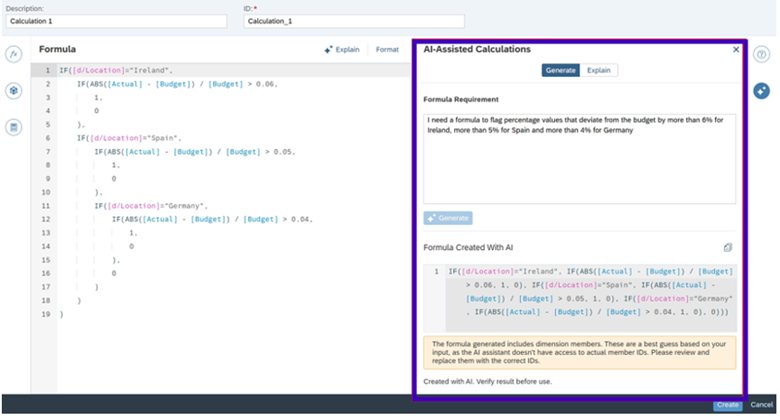780x420 pixels.
Task: Open the functions (fx) sidebar icon
Action: tap(14, 54)
